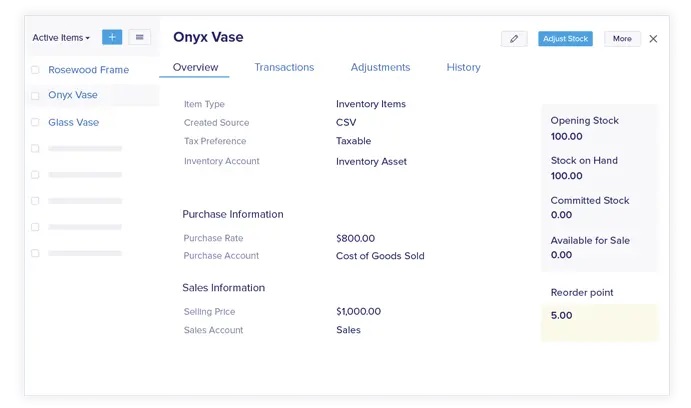View the History tab

pyautogui.click(x=463, y=67)
